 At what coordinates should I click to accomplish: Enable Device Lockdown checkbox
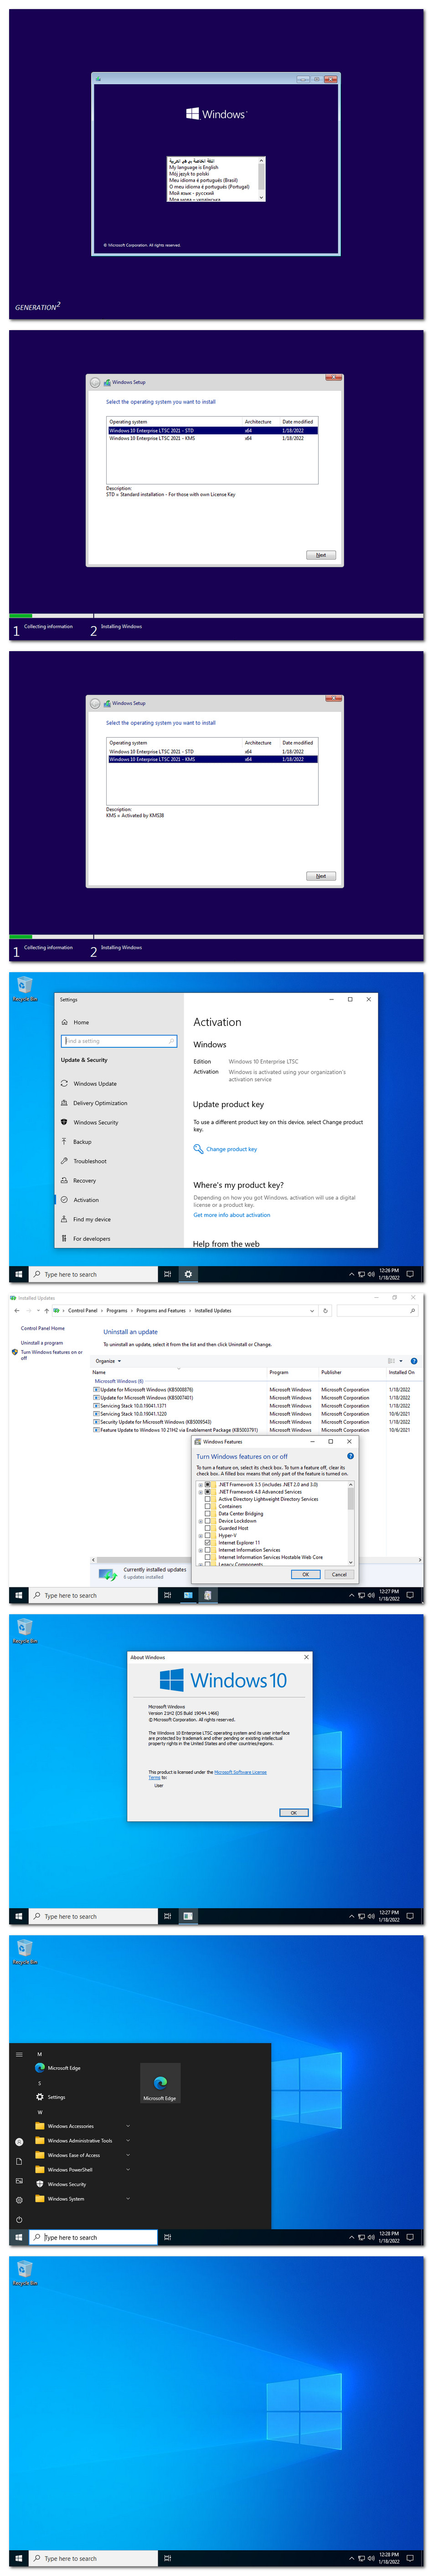click(208, 1521)
